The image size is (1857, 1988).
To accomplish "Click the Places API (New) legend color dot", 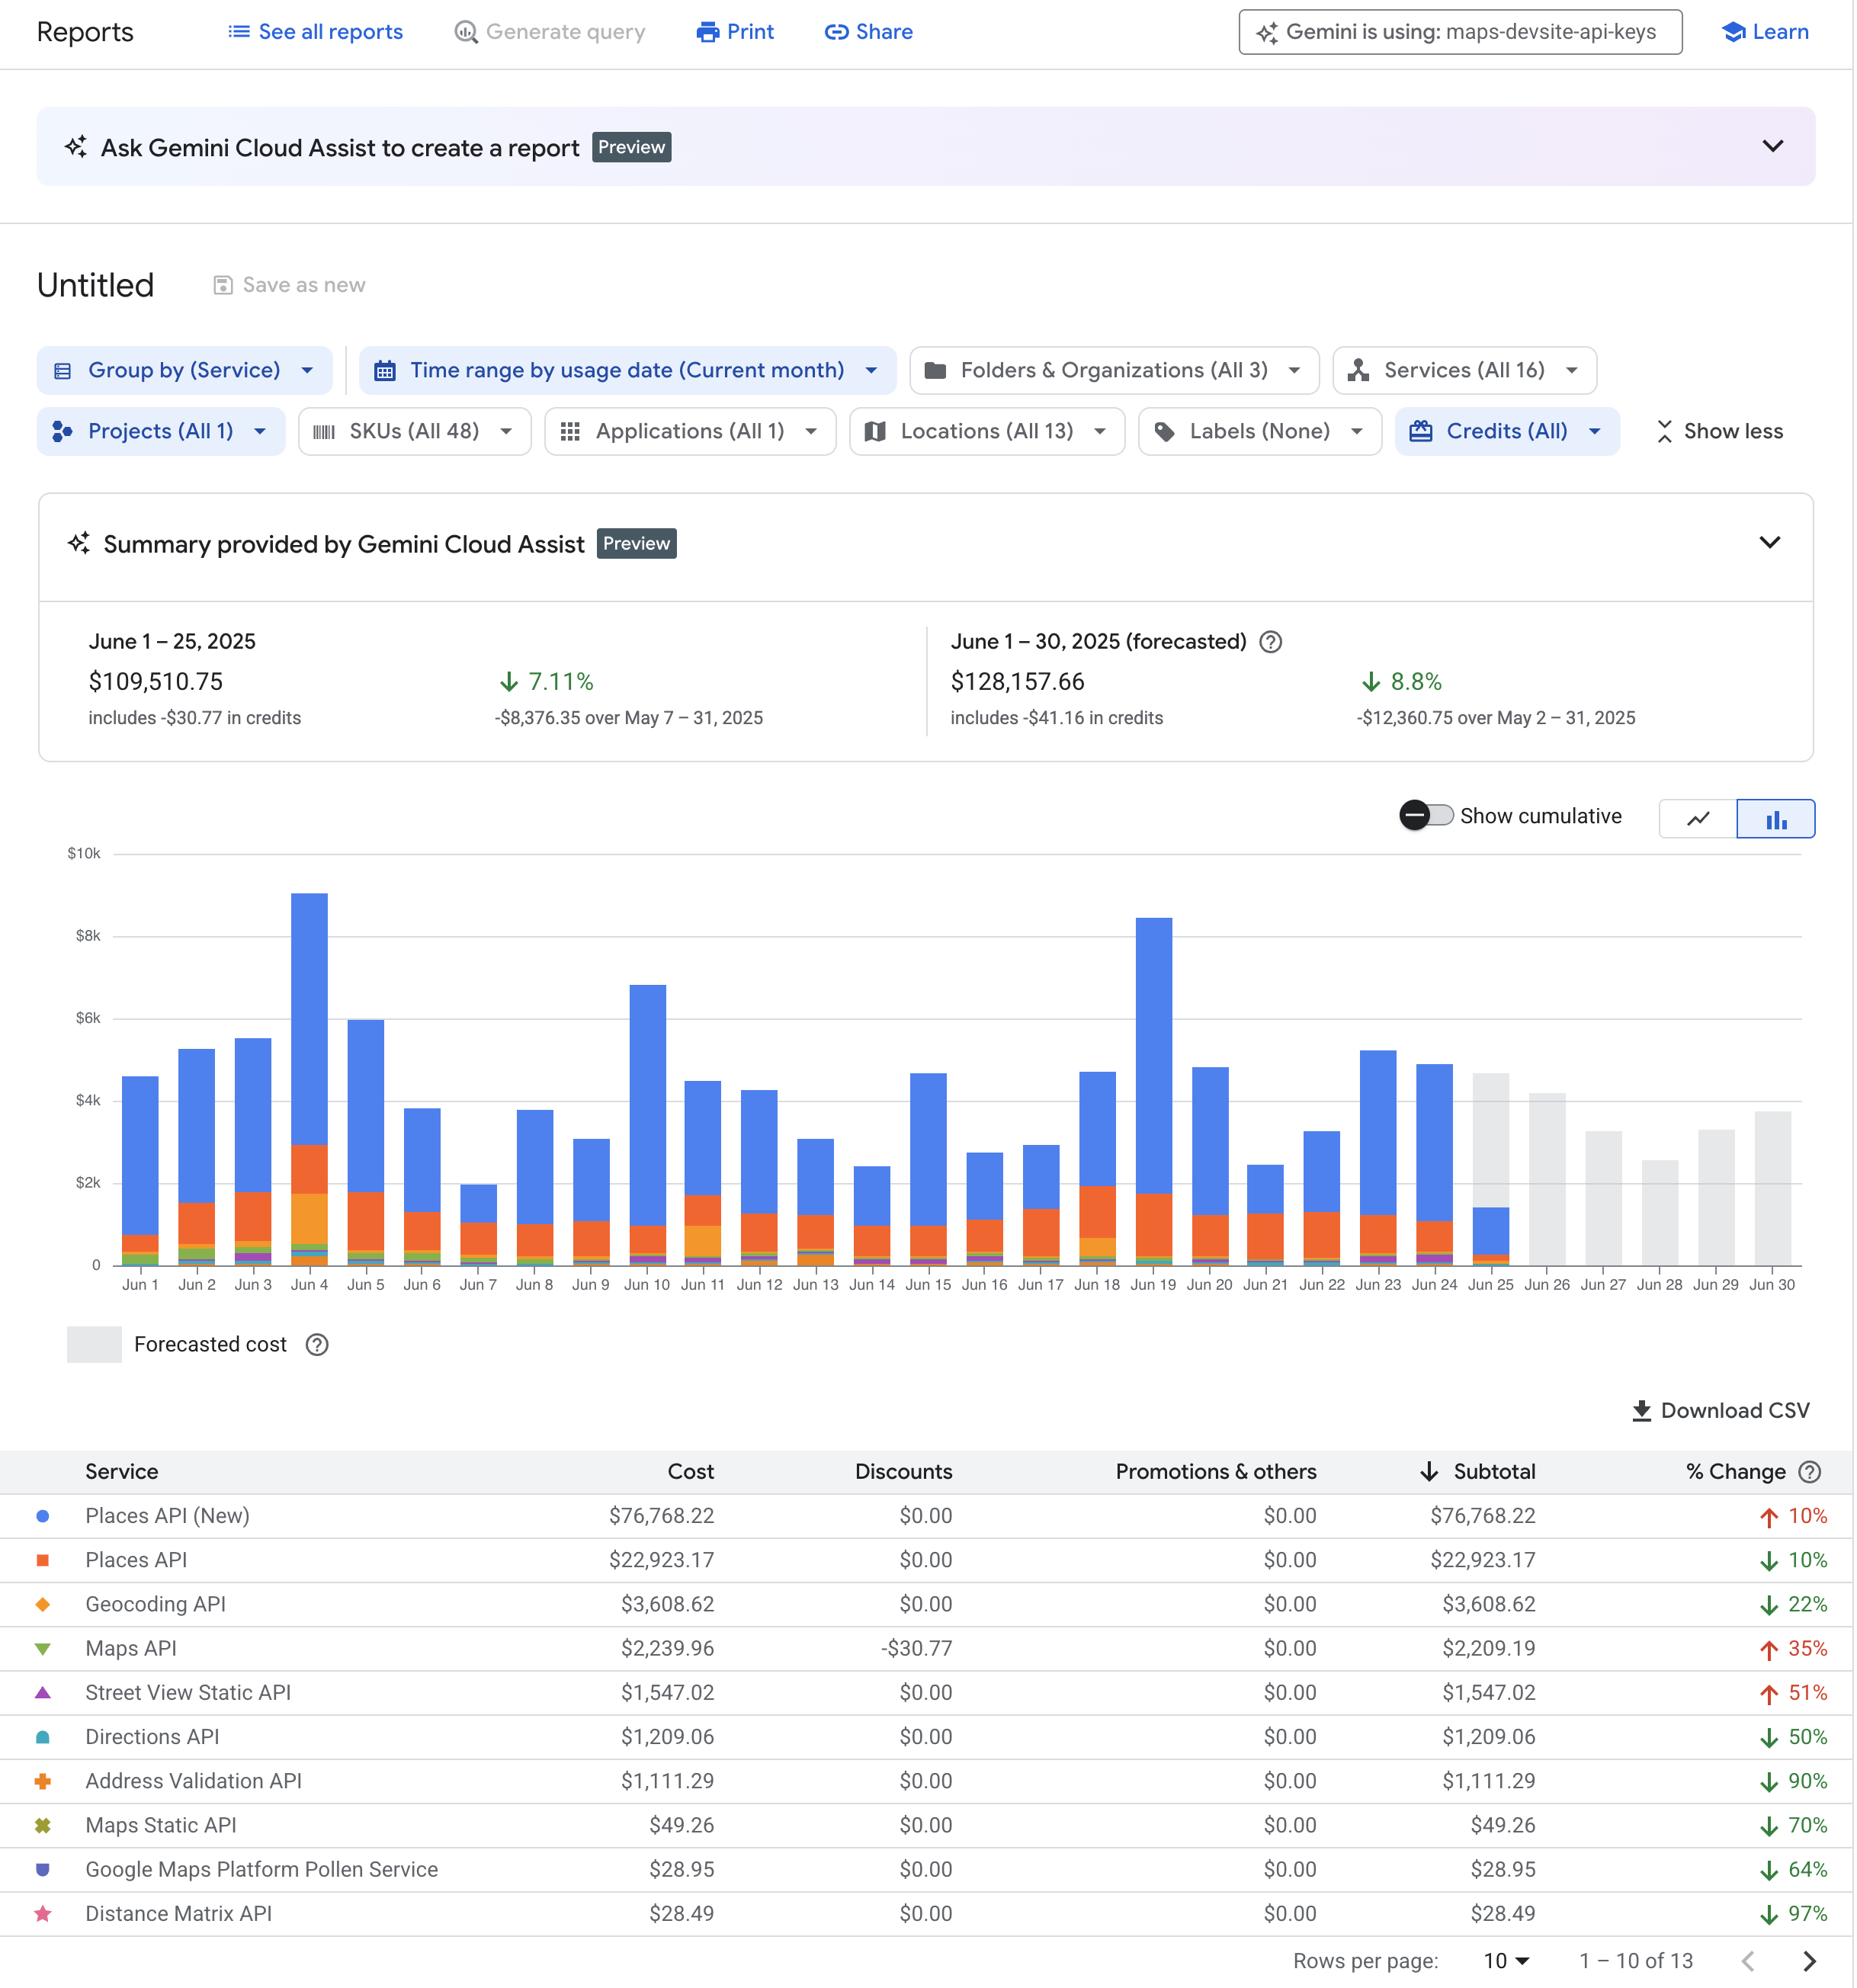I will 43,1515.
